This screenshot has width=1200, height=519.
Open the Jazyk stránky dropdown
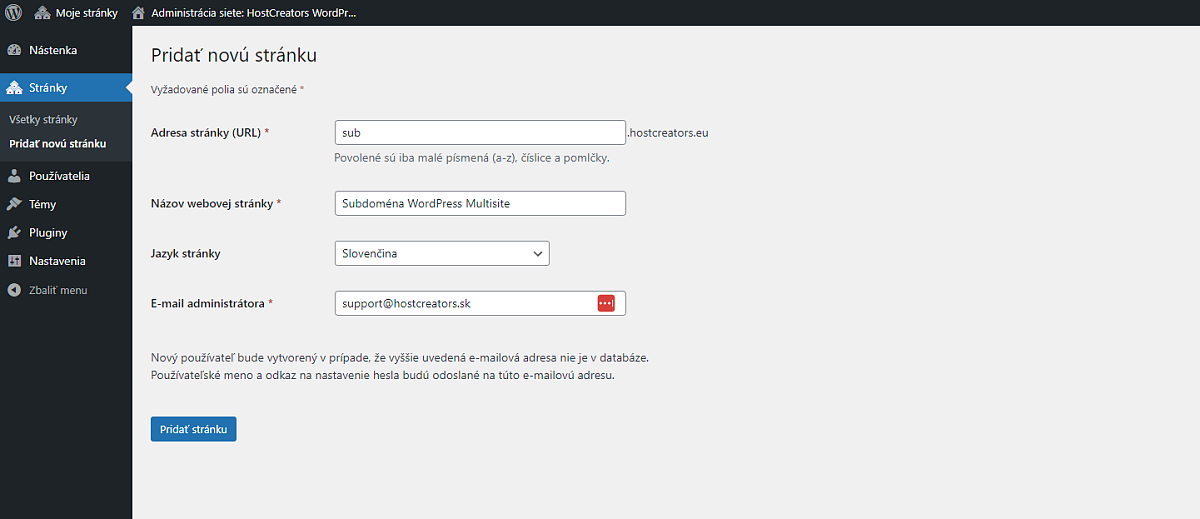(x=443, y=254)
